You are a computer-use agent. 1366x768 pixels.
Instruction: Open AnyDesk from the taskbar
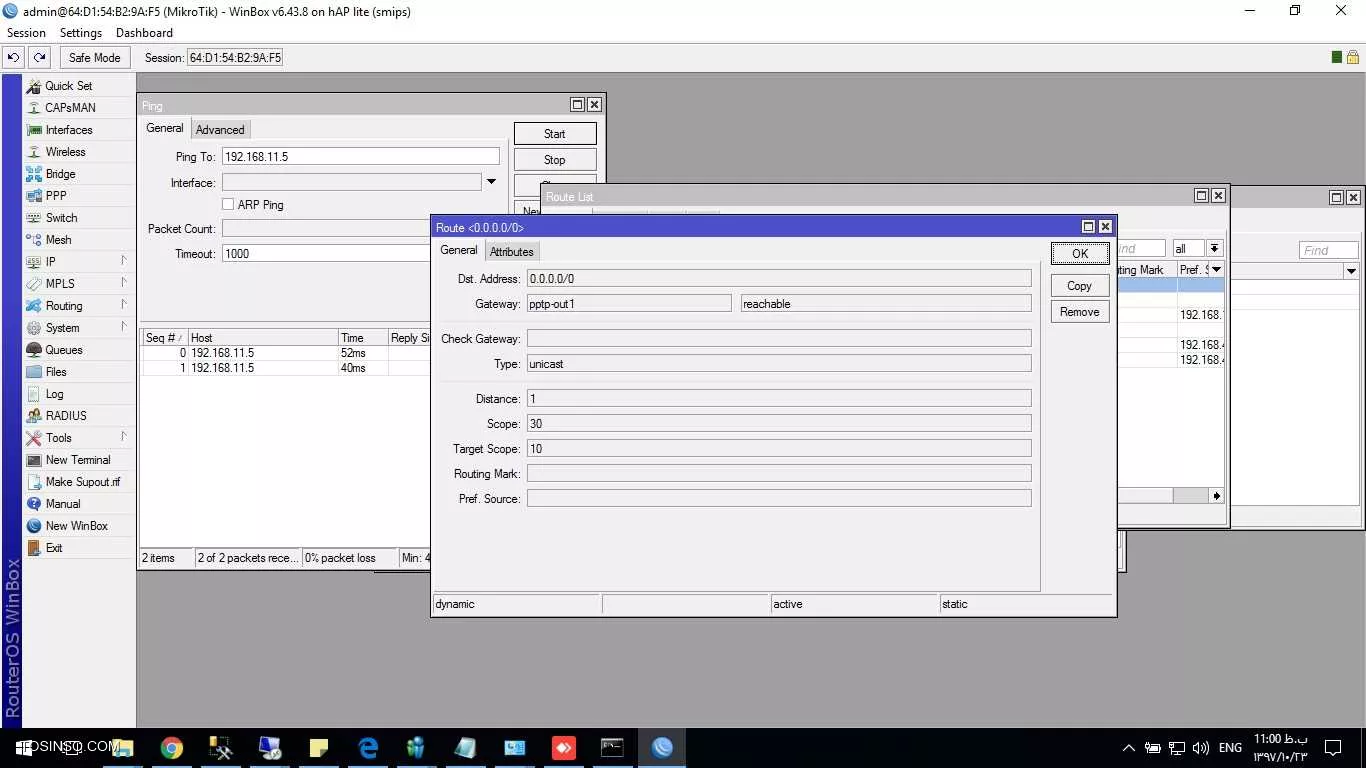click(564, 747)
